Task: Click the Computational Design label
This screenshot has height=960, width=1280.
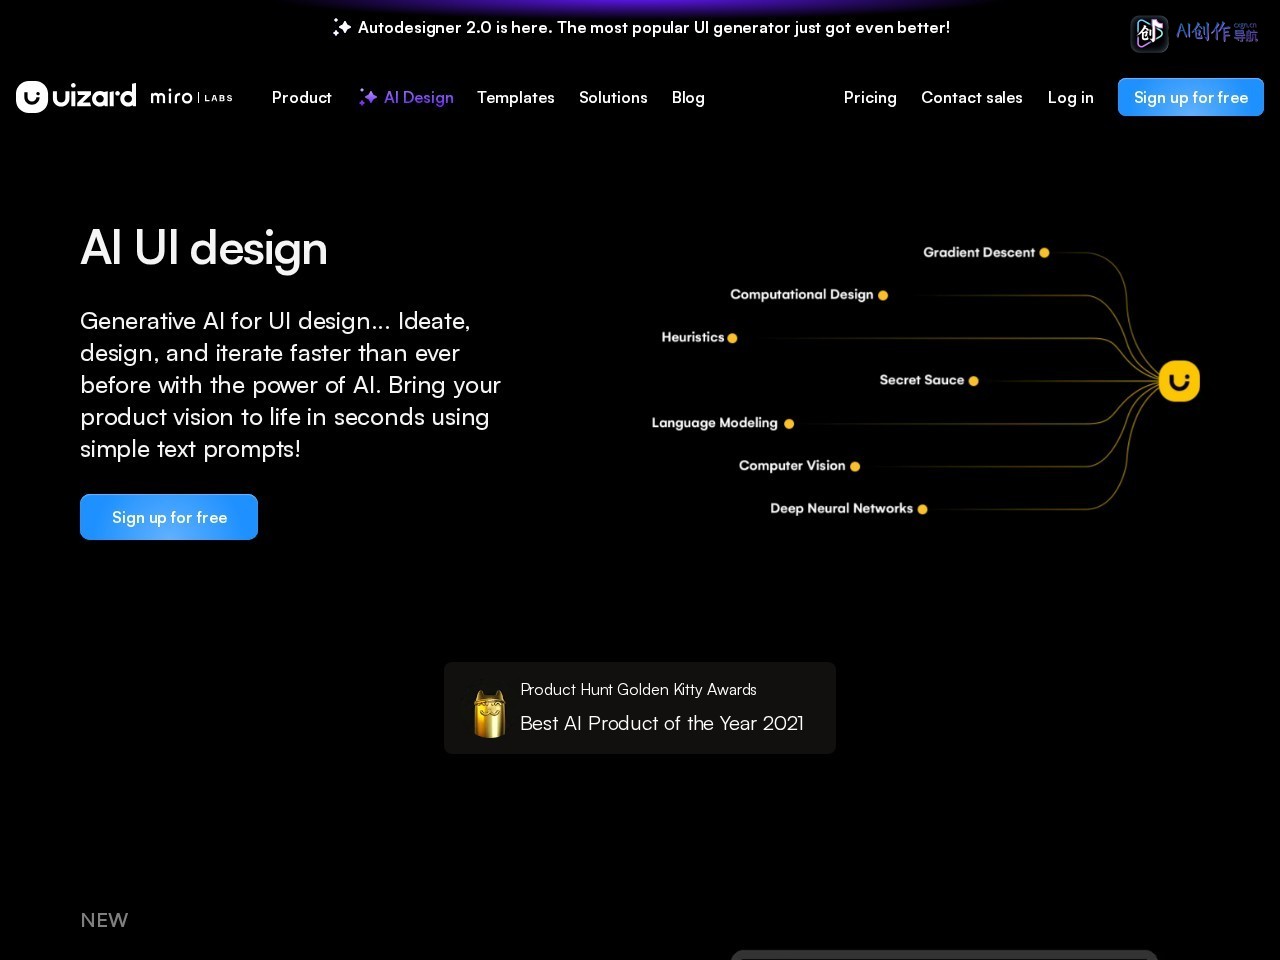Action: [802, 294]
